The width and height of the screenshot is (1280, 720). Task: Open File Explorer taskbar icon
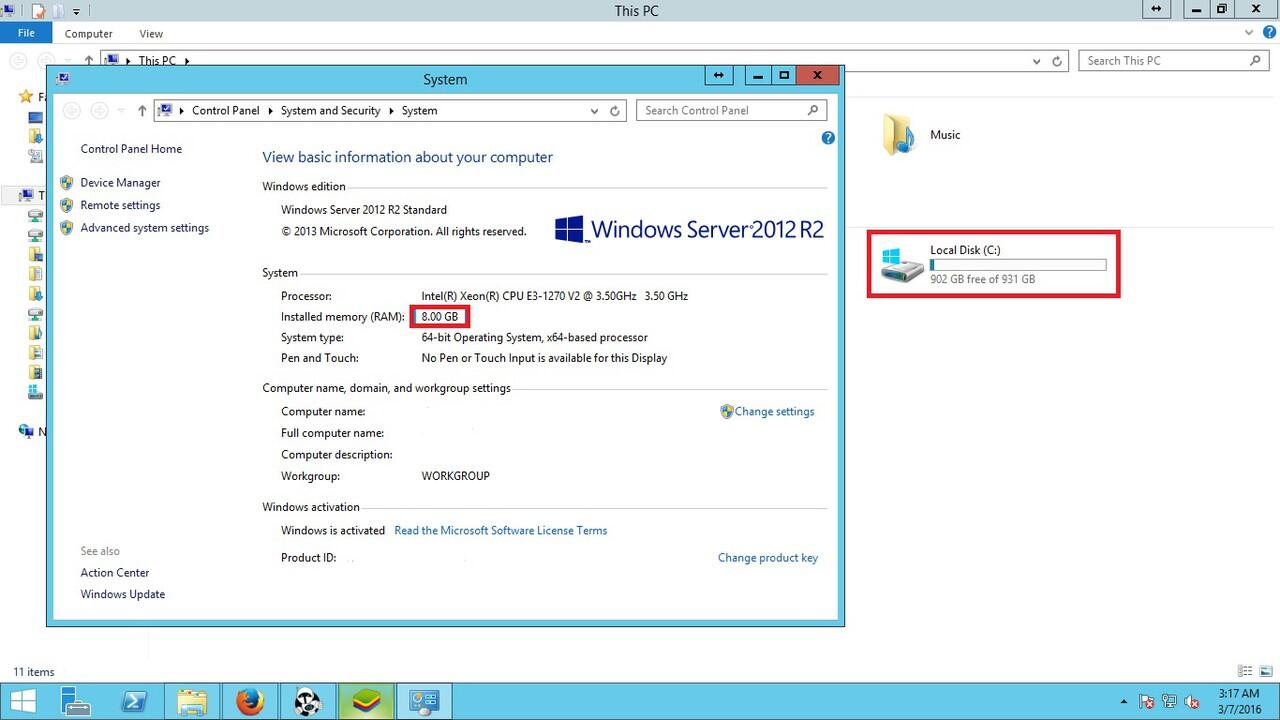click(x=192, y=701)
